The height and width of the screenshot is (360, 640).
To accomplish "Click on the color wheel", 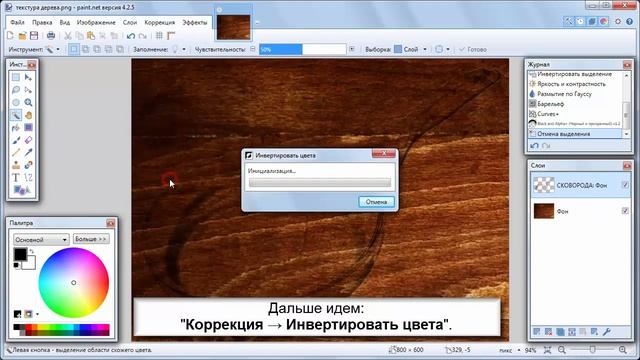I will [74, 283].
